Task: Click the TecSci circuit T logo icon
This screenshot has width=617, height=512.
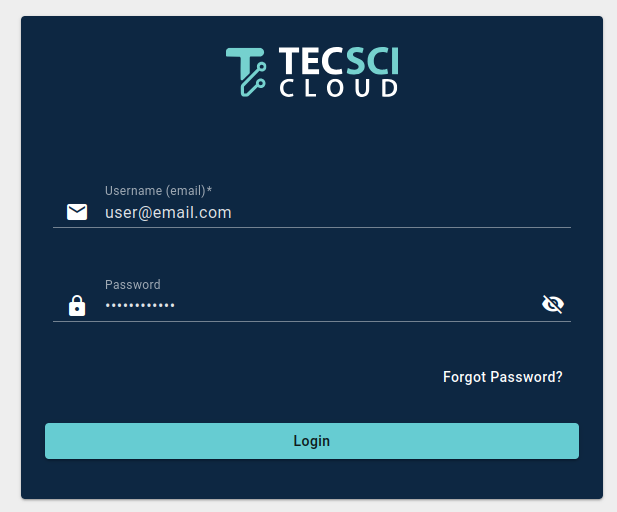Action: pyautogui.click(x=246, y=71)
